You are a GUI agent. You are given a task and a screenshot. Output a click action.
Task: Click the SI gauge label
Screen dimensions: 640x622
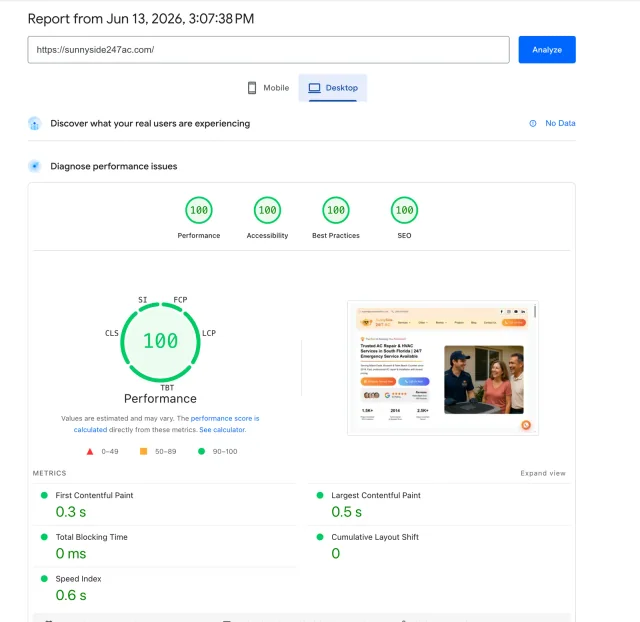[142, 300]
